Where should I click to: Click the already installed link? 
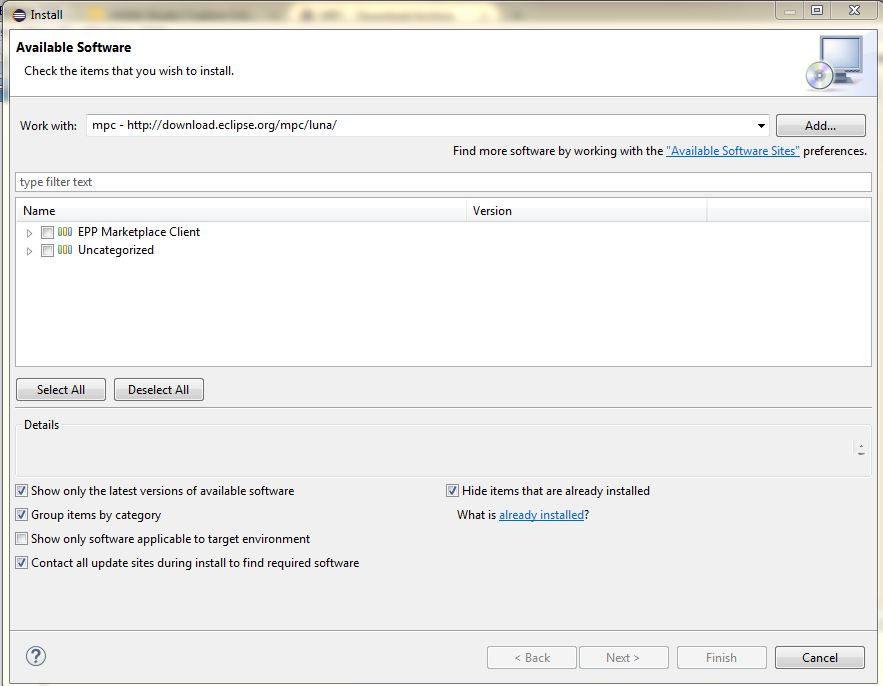tap(541, 515)
